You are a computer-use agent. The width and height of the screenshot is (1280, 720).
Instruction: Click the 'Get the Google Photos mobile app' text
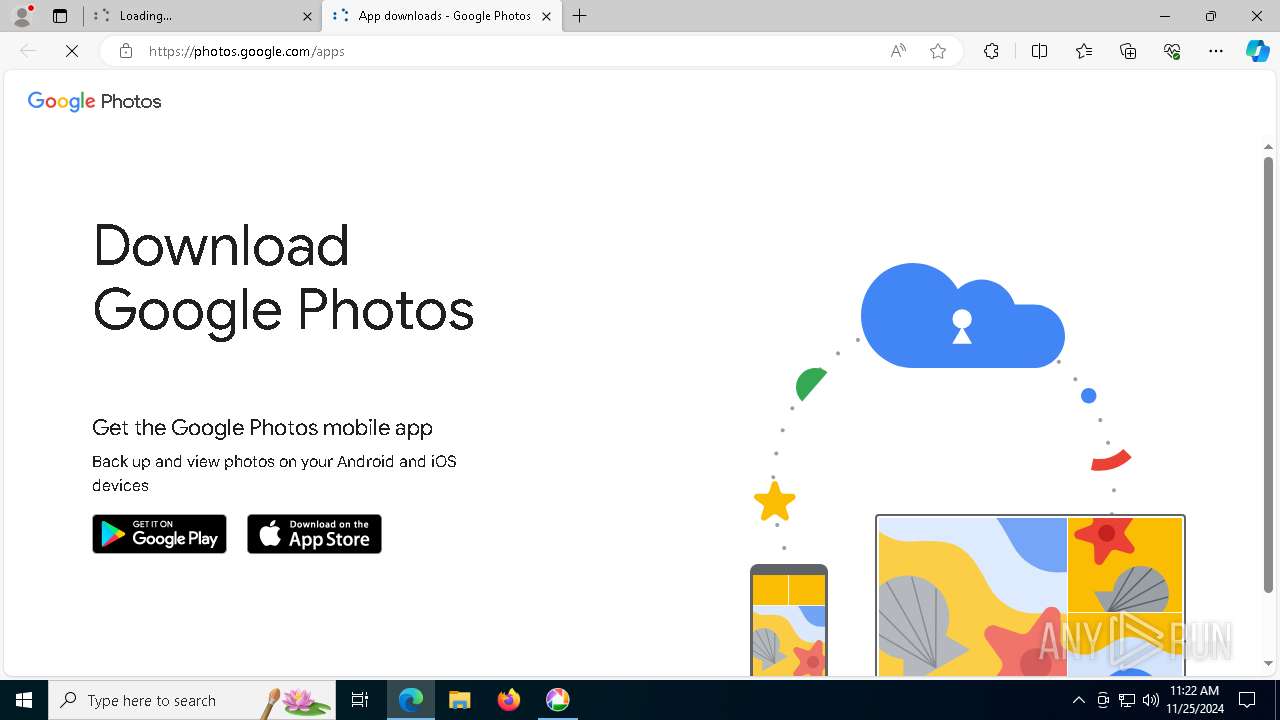click(262, 428)
